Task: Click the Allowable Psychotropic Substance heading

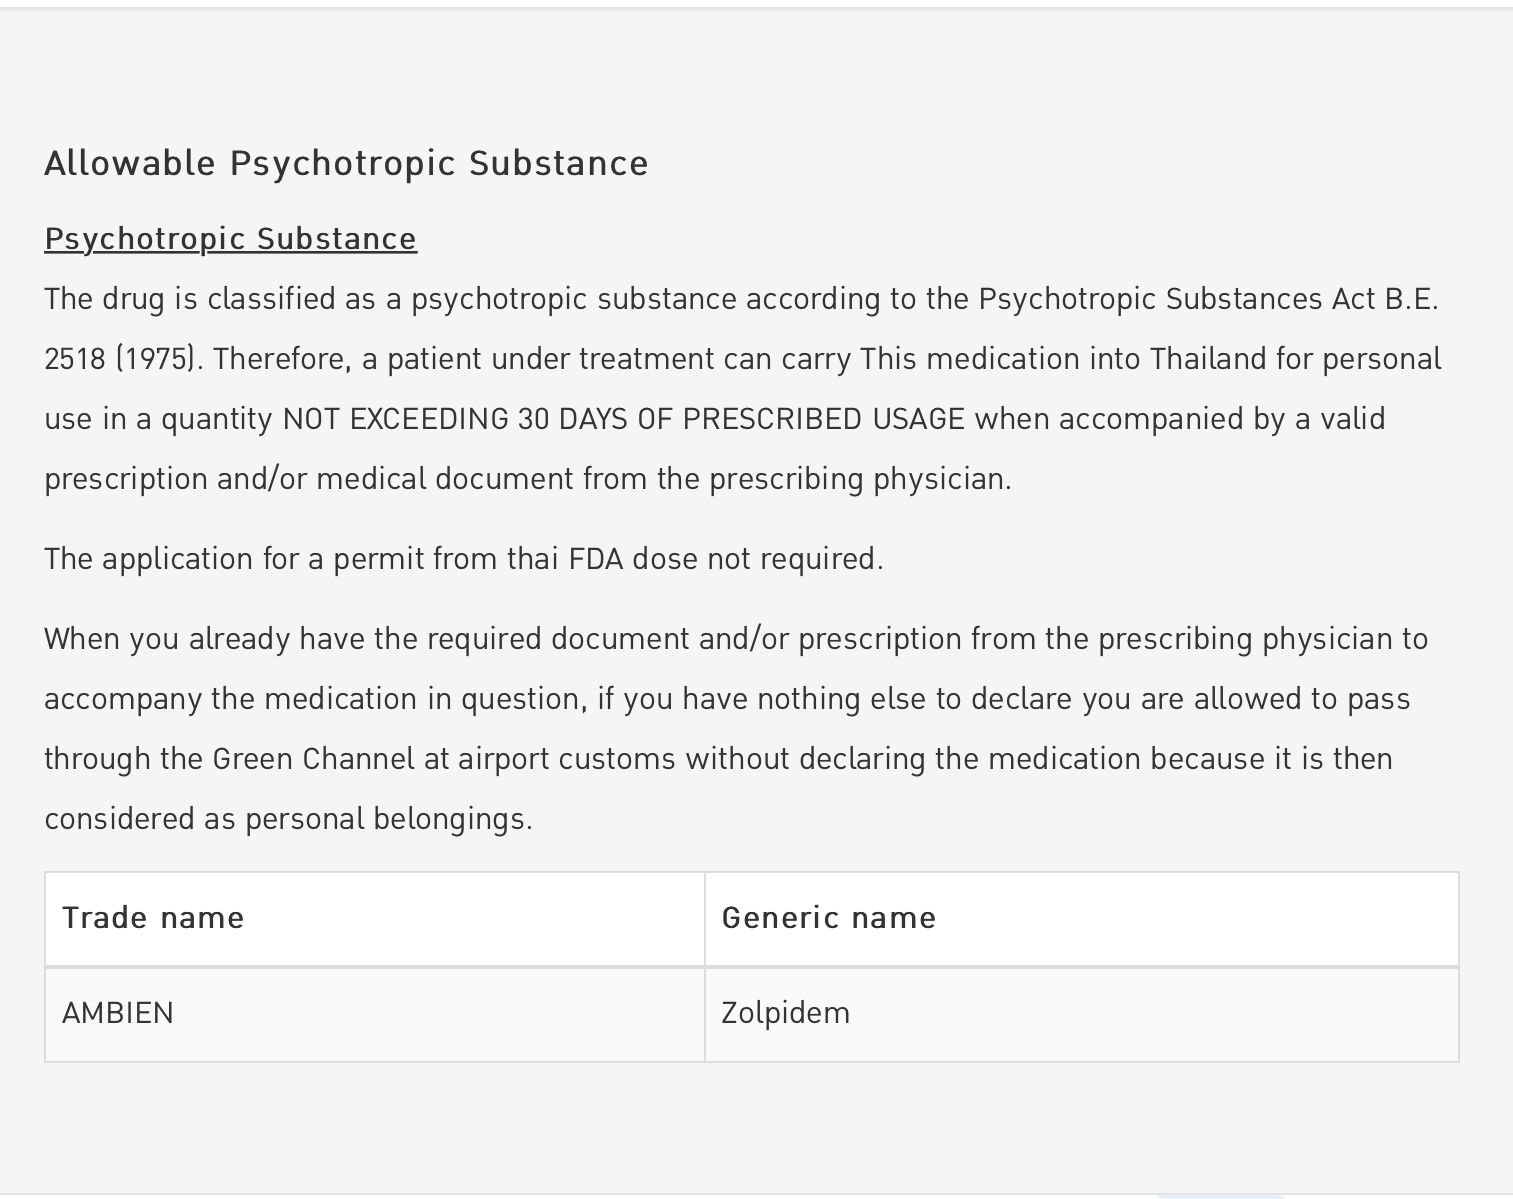Action: pyautogui.click(x=346, y=163)
